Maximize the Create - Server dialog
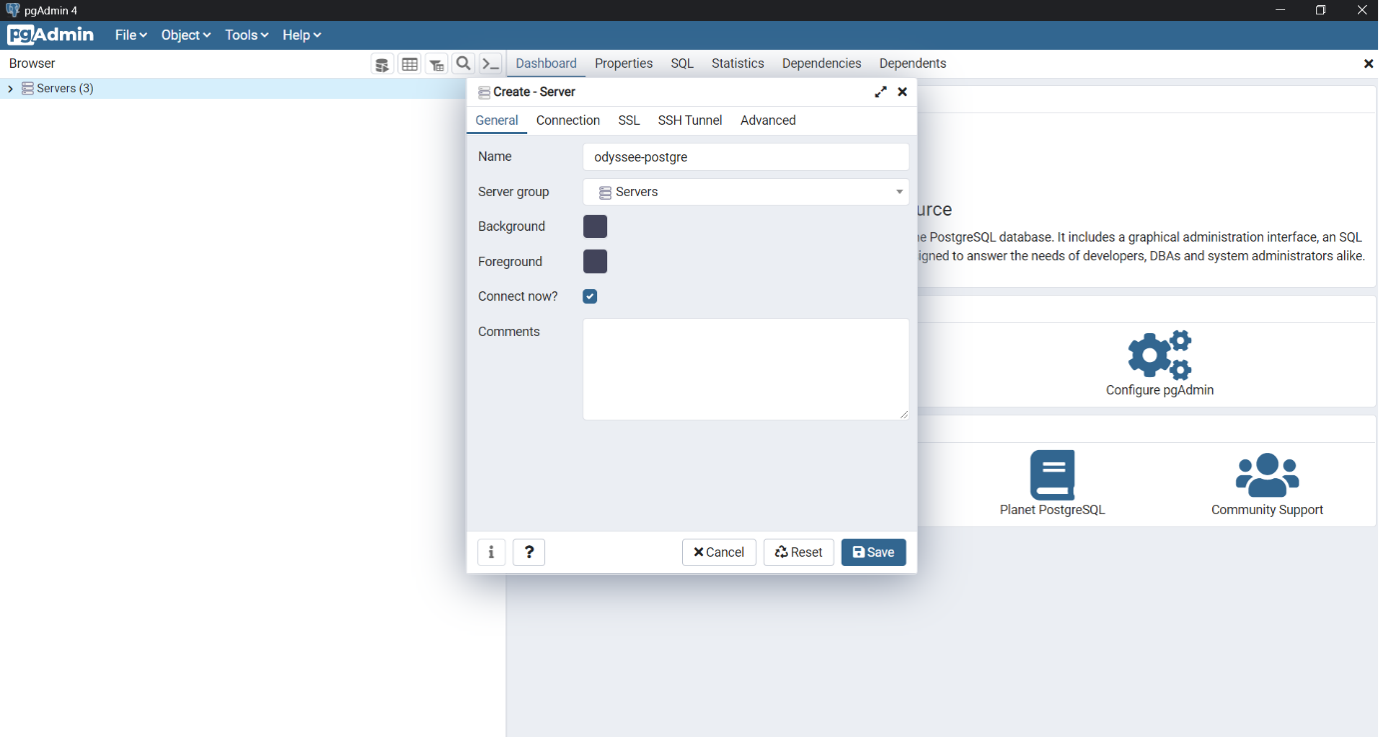 click(881, 92)
